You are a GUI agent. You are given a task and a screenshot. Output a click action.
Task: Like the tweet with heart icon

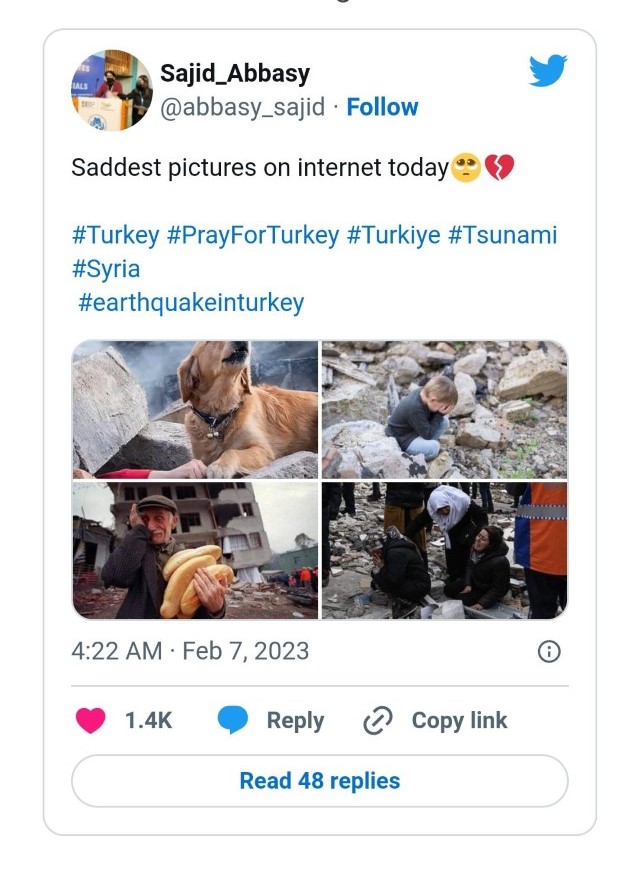click(x=91, y=721)
